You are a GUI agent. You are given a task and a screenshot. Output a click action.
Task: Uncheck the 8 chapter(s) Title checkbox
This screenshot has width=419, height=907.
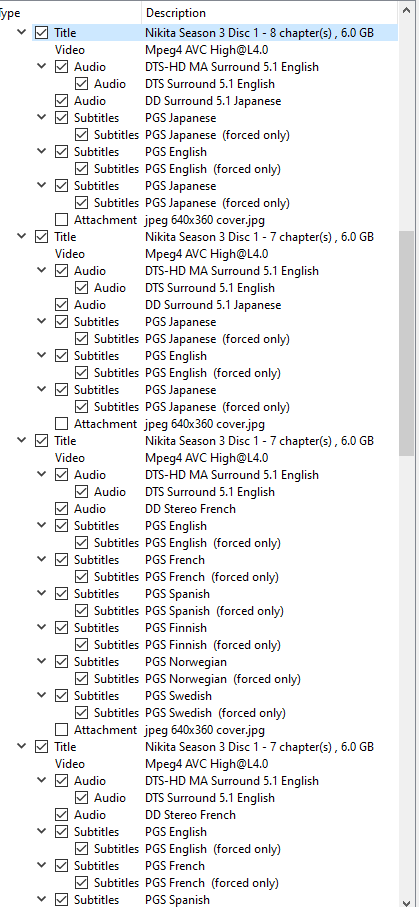(41, 33)
